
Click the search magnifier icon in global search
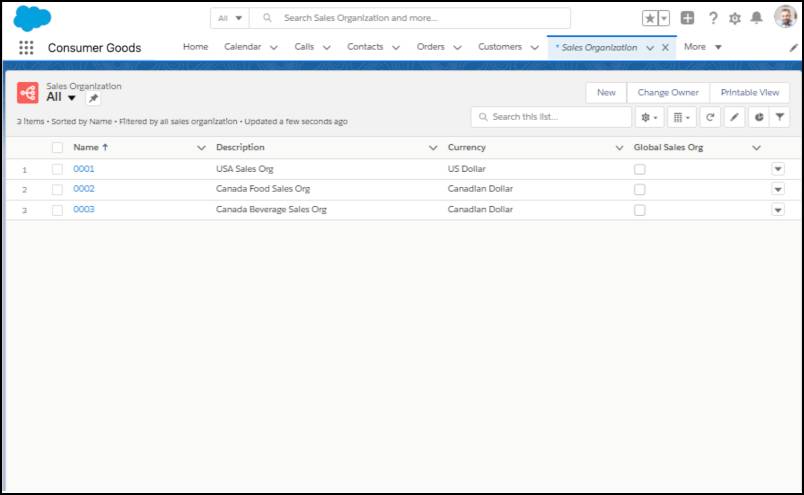[x=267, y=18]
